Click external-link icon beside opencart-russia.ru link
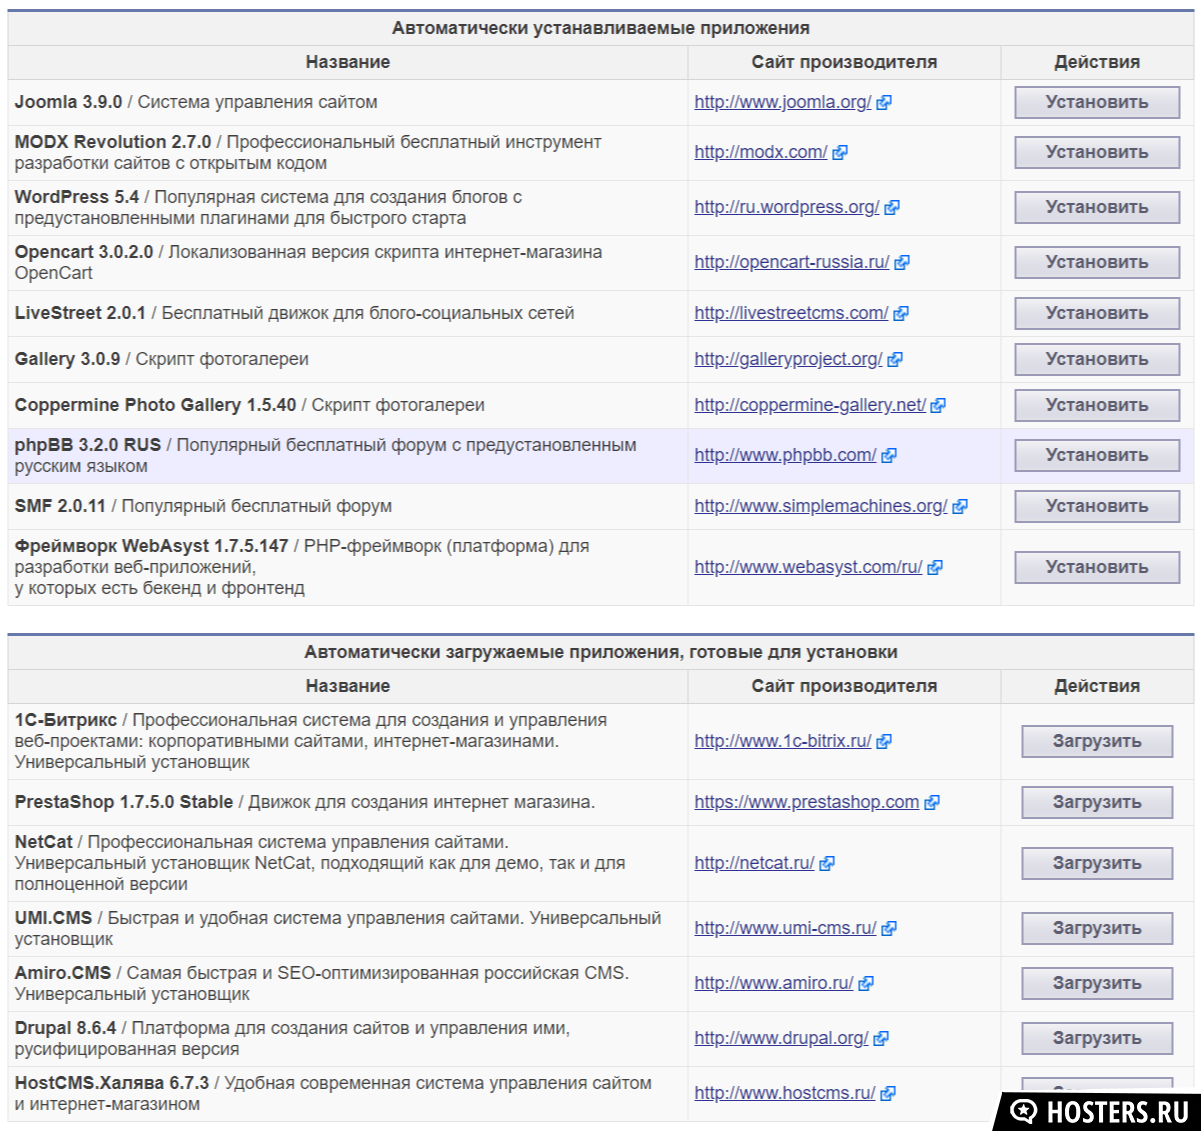This screenshot has width=1201, height=1131. tap(902, 263)
